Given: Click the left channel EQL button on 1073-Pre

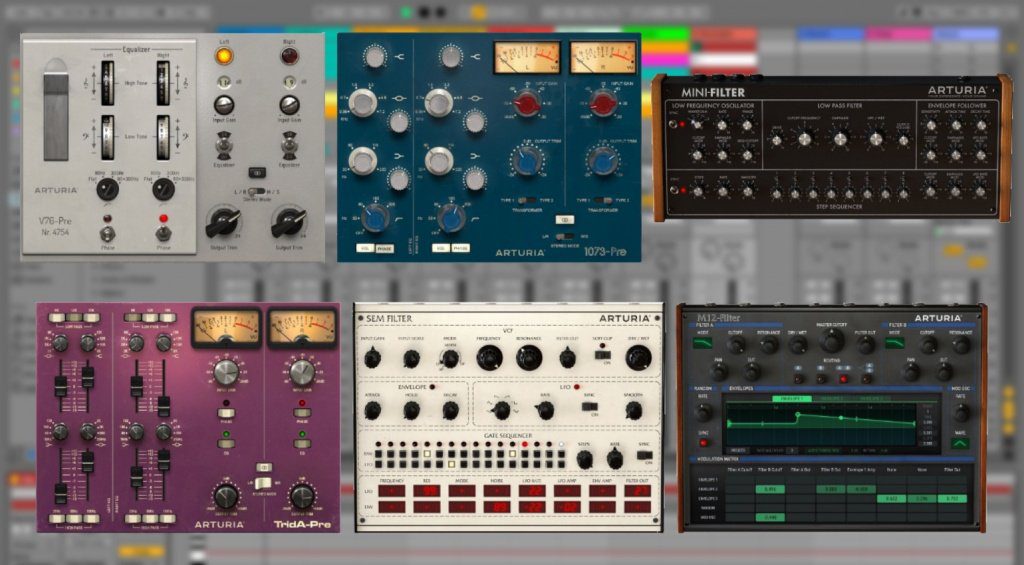Looking at the screenshot, I should [365, 248].
